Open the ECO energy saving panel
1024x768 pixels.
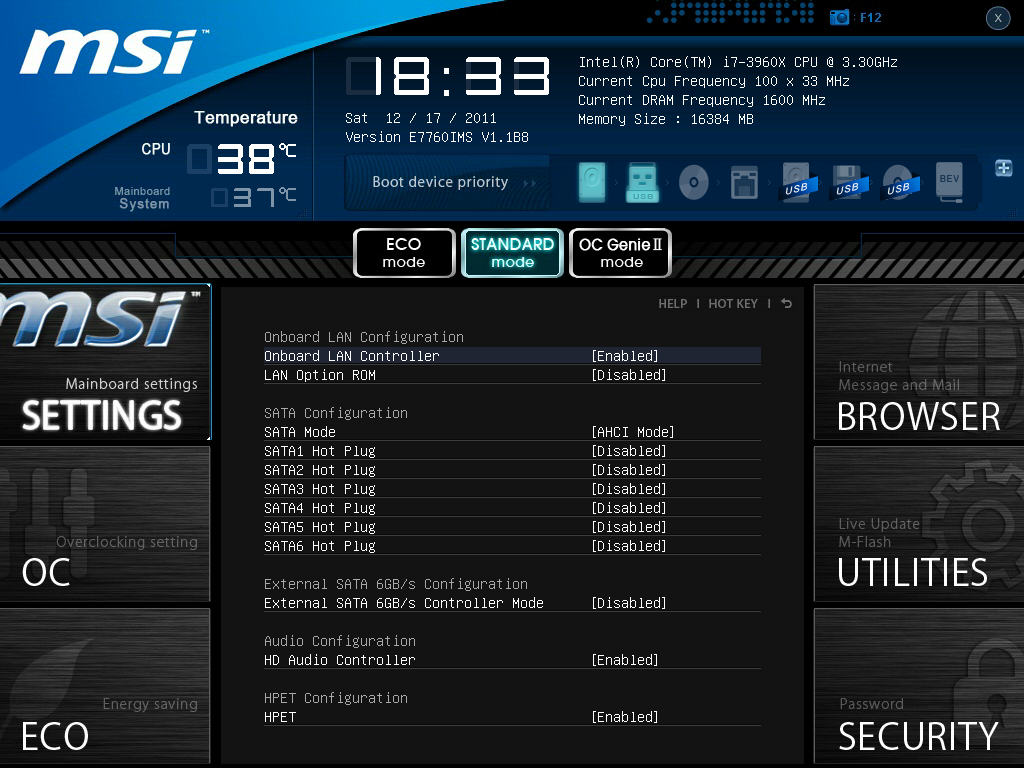tap(105, 686)
